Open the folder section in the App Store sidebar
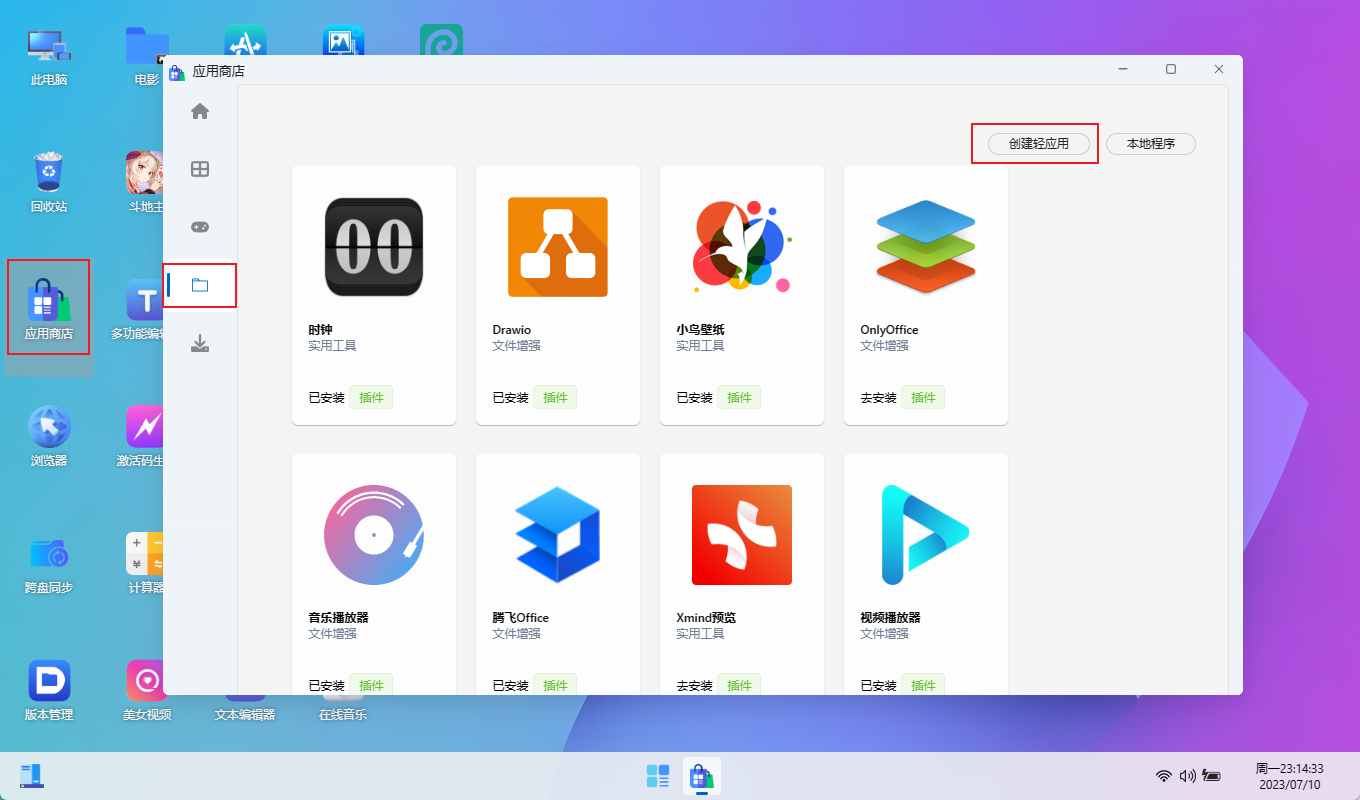1360x800 pixels. [199, 285]
